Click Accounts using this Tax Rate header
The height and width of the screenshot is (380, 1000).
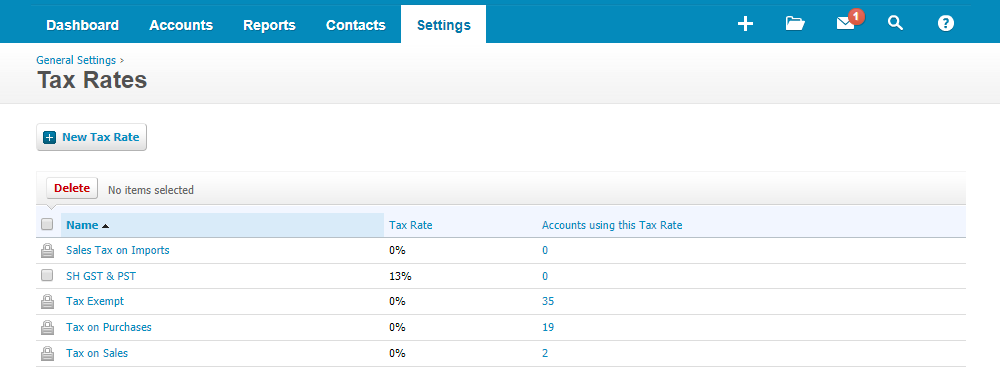pyautogui.click(x=612, y=225)
